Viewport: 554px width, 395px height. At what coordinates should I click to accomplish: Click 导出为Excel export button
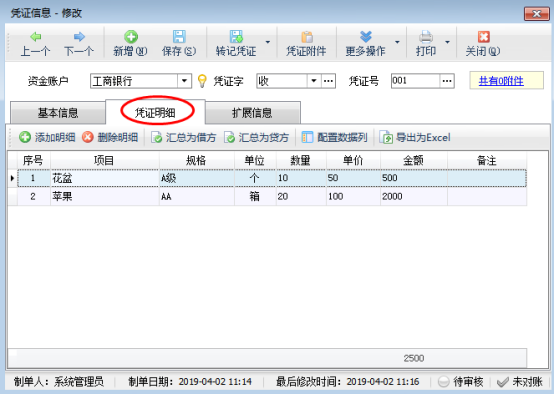pos(415,137)
